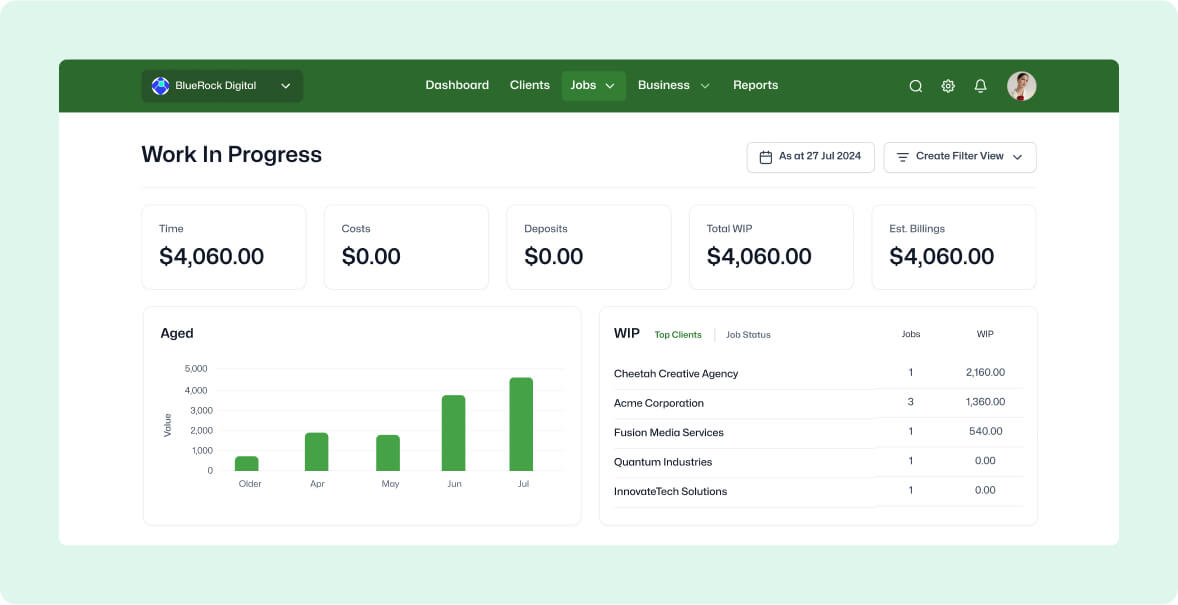The image size is (1178, 605).
Task: Click the BlueRock Digital logo icon
Action: 160,86
